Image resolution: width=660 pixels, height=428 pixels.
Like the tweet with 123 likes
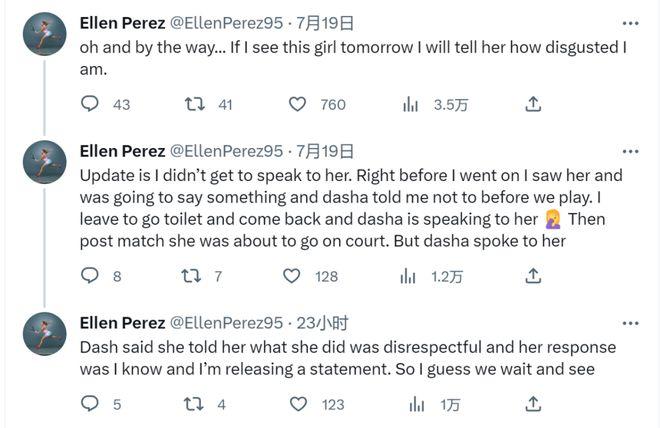pyautogui.click(x=298, y=404)
